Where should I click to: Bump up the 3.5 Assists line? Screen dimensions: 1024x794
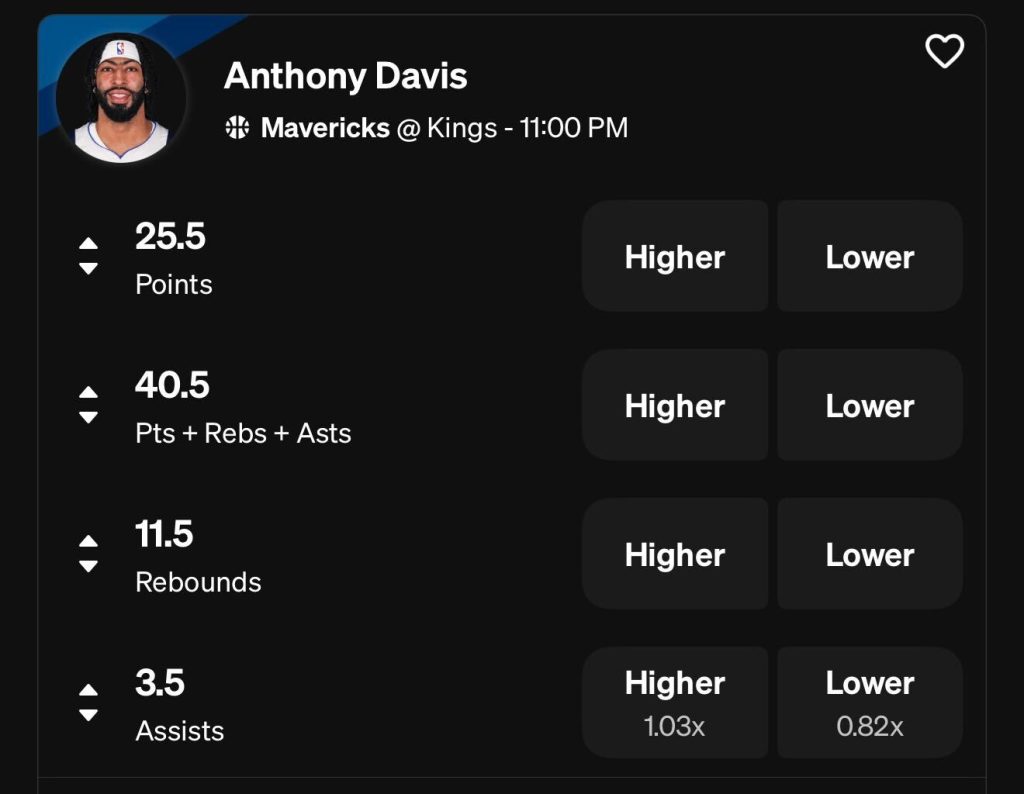tap(88, 690)
